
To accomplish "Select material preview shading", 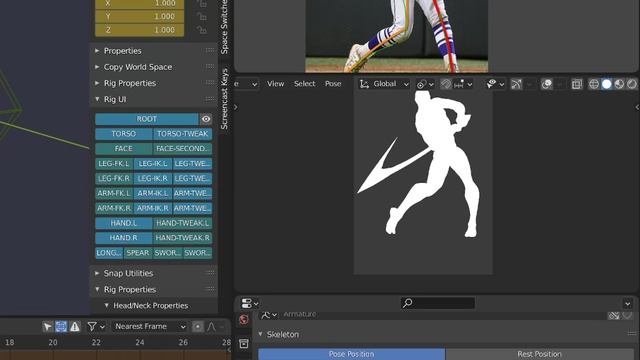I will 619,84.
